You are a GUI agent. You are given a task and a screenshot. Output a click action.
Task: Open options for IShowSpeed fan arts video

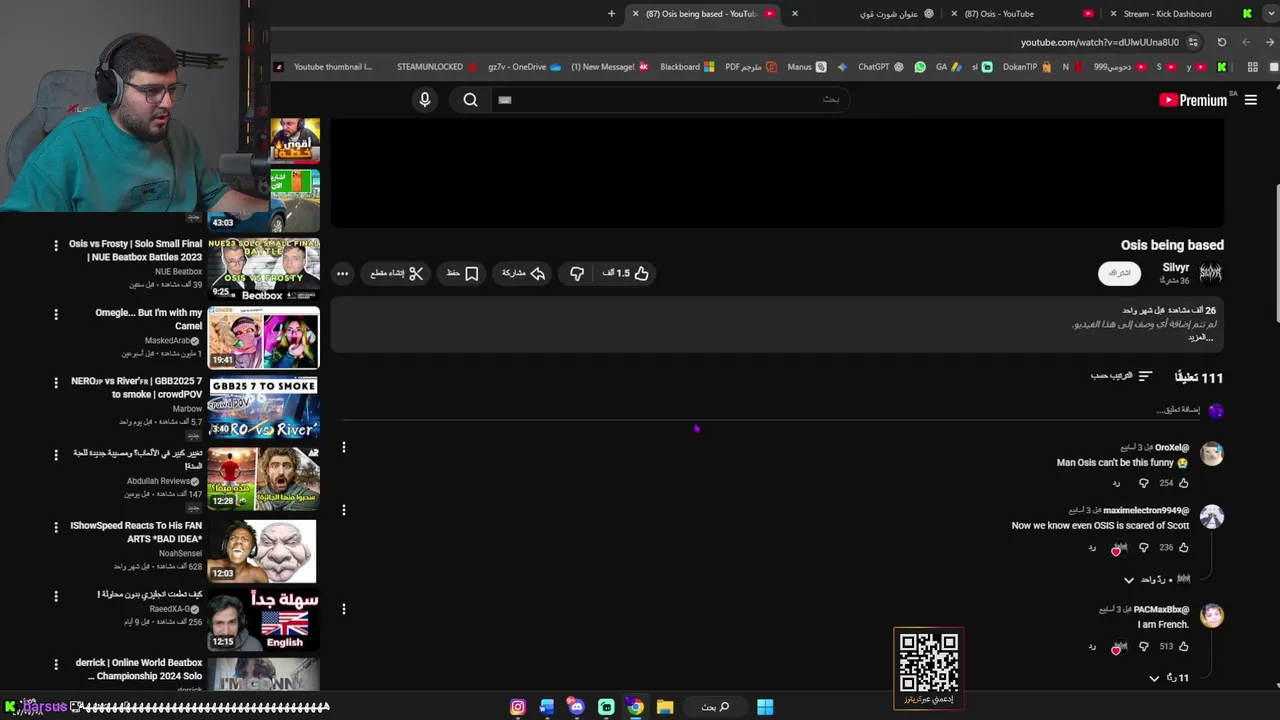[56, 527]
